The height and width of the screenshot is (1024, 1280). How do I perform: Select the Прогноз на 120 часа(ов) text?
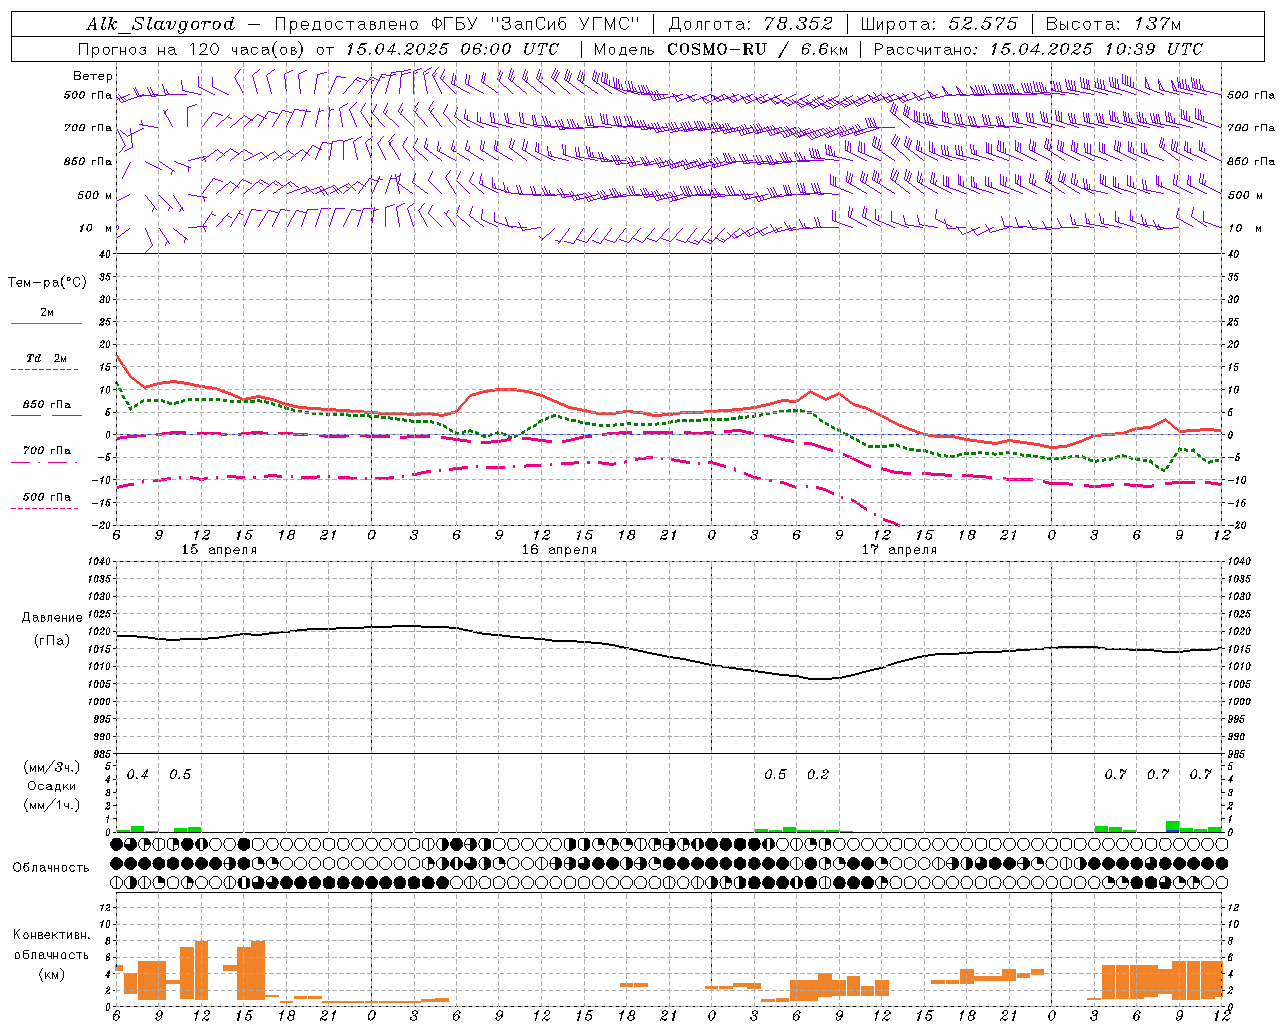point(193,49)
